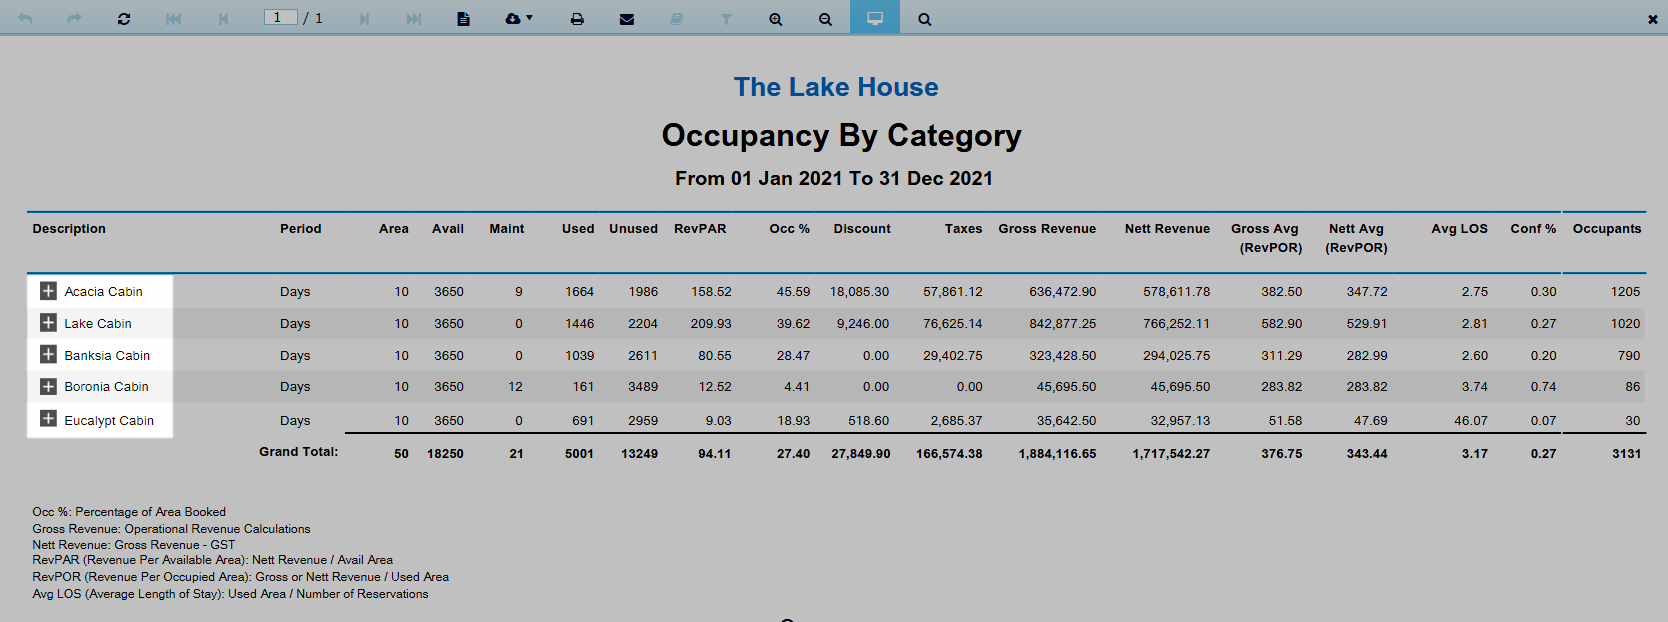Screen dimensions: 1668x622
Task: Close the report viewer with the X
Action: click(x=1652, y=19)
